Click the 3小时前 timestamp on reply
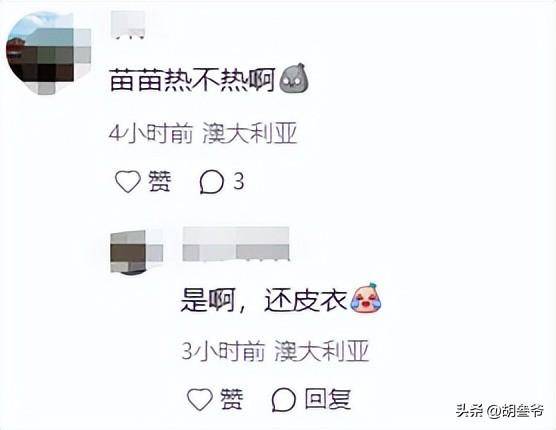 click(223, 351)
